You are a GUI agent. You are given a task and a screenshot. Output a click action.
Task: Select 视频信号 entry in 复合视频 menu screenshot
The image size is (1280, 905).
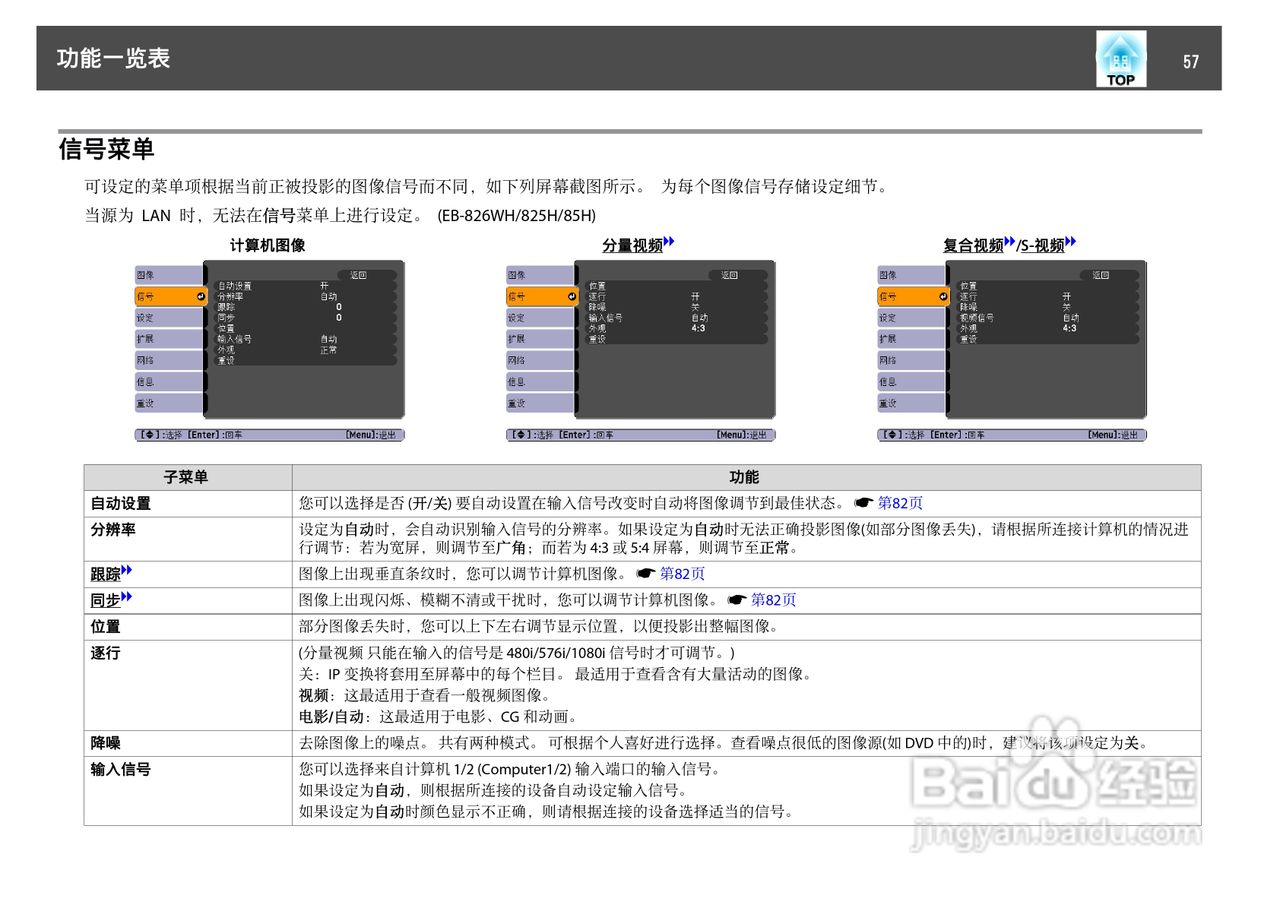coord(1047,318)
